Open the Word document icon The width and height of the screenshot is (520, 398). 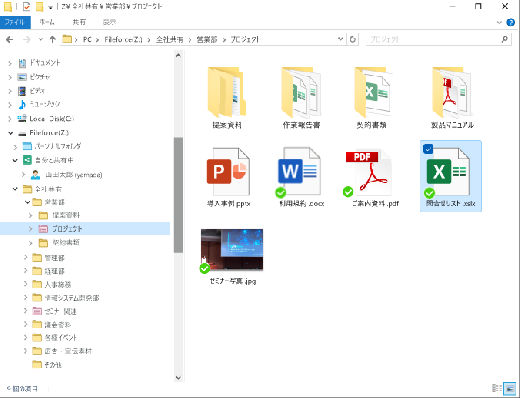click(299, 172)
